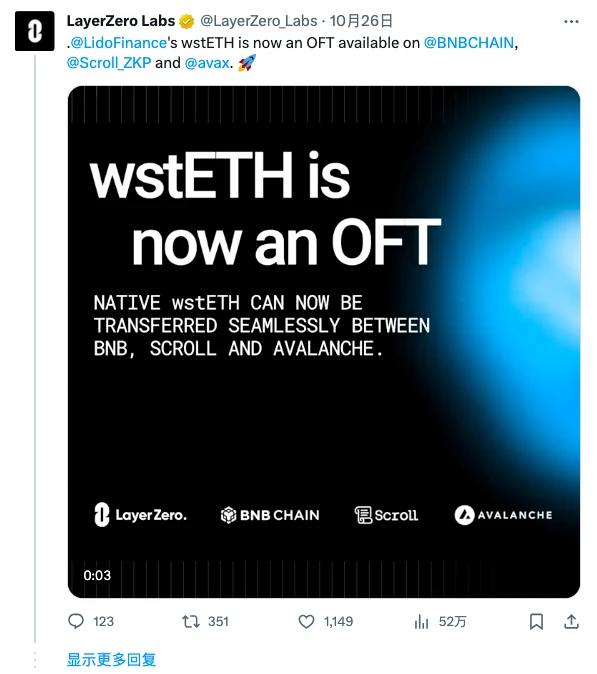Screen dimensions: 597x674
Task: Click the retweet icon
Action: pyautogui.click(x=190, y=621)
